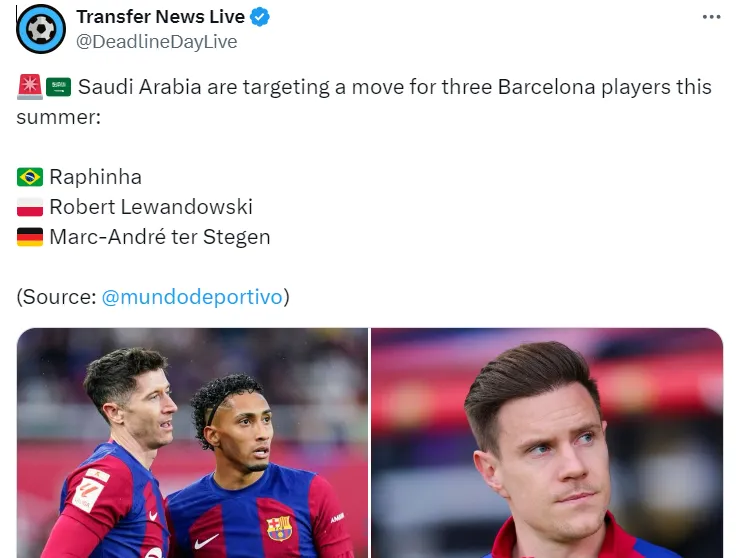The width and height of the screenshot is (741, 558).
Task: Click the Marc-André ter Stegen text
Action: [160, 237]
